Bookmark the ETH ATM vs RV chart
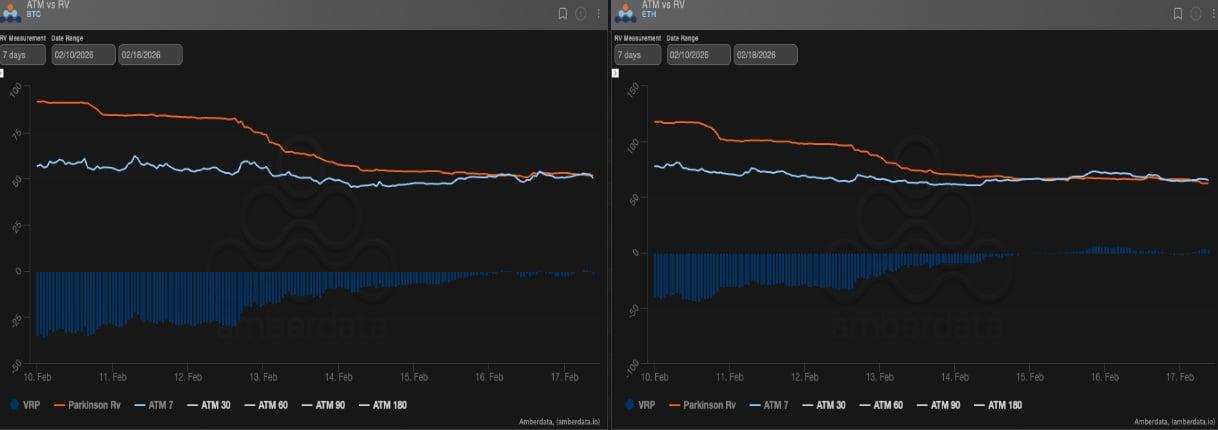Viewport: 1218px width, 430px height. (x=1178, y=14)
